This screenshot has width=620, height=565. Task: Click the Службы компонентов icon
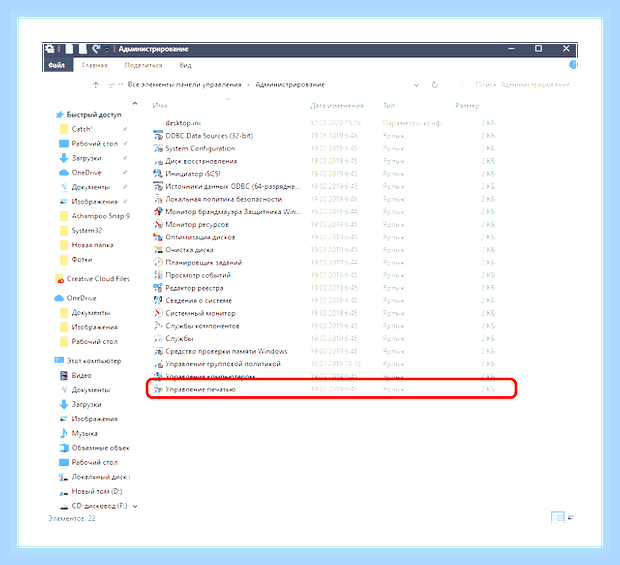158,326
